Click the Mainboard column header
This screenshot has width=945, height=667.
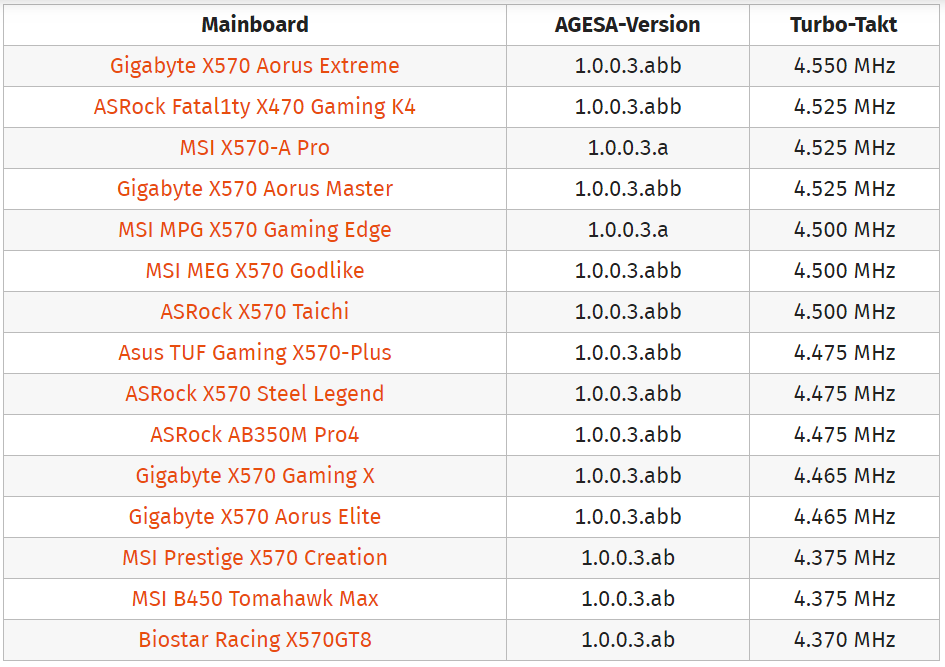coord(254,25)
